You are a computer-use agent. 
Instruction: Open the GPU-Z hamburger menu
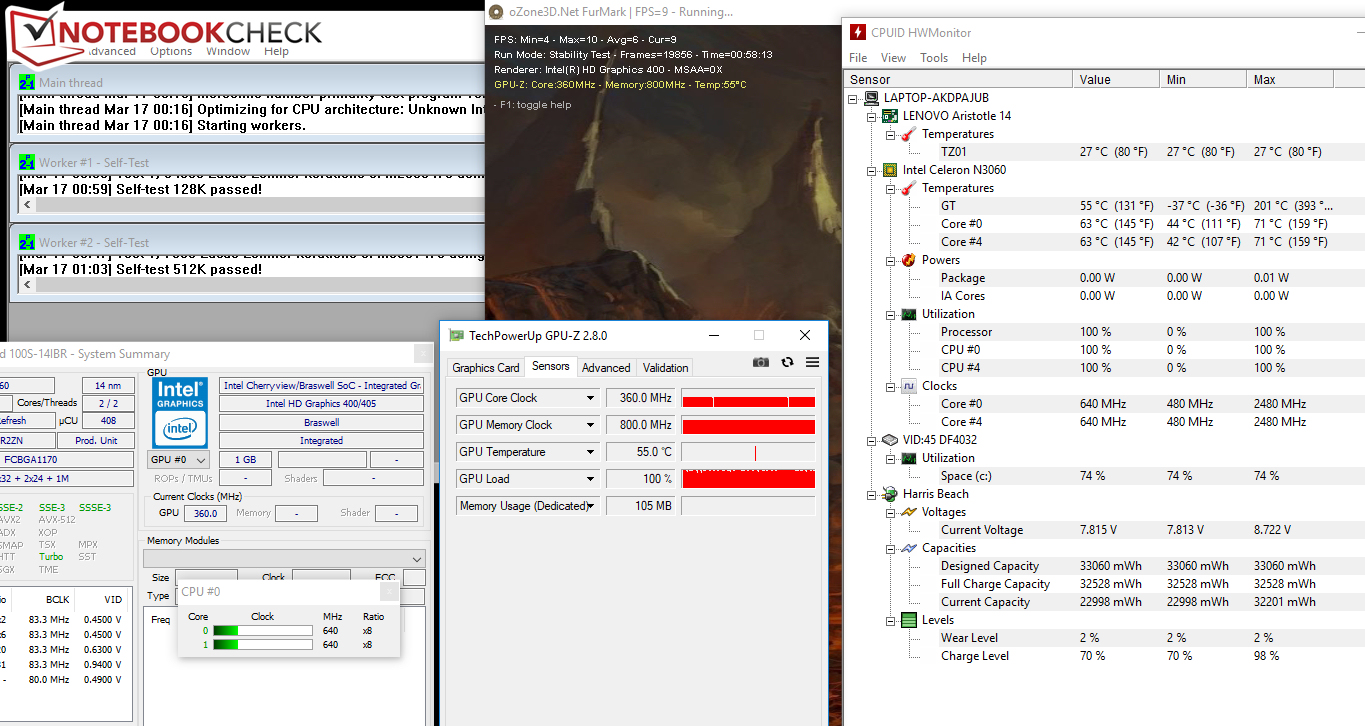pos(812,362)
